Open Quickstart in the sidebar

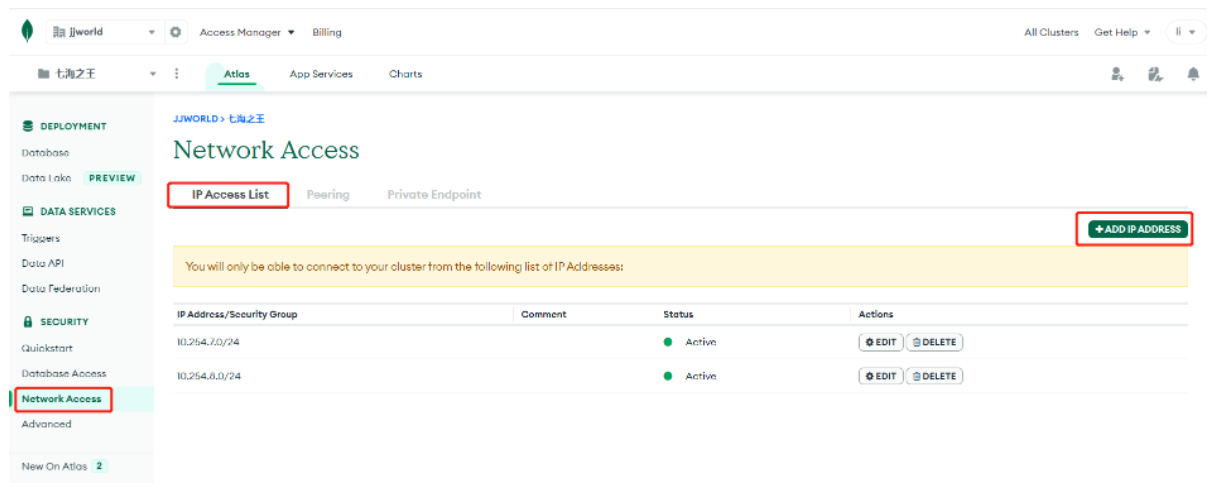pyautogui.click(x=46, y=348)
